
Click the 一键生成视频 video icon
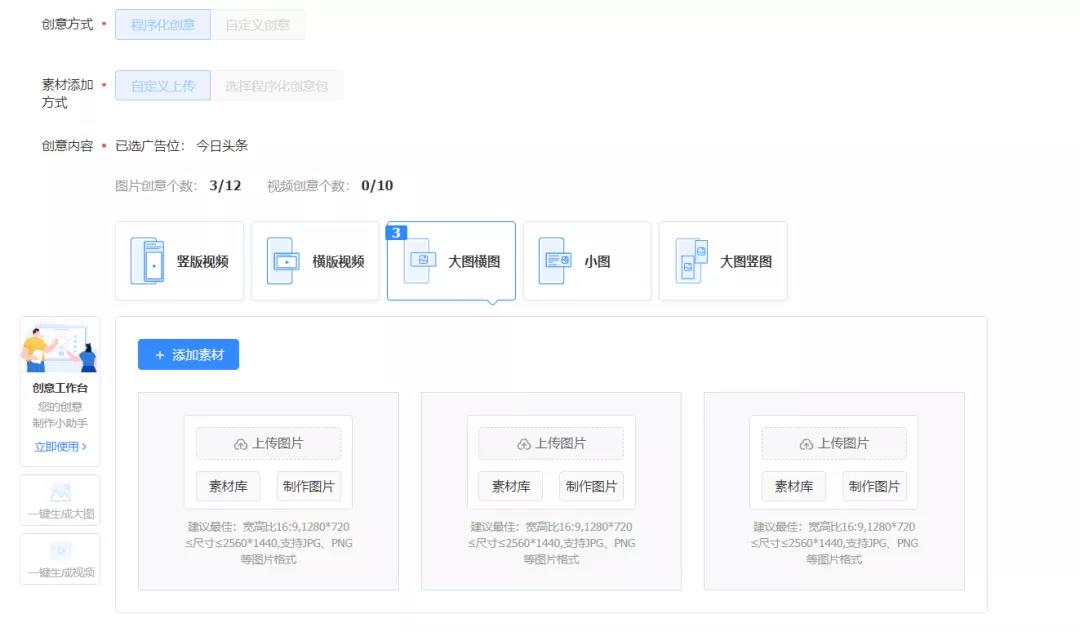click(x=60, y=551)
